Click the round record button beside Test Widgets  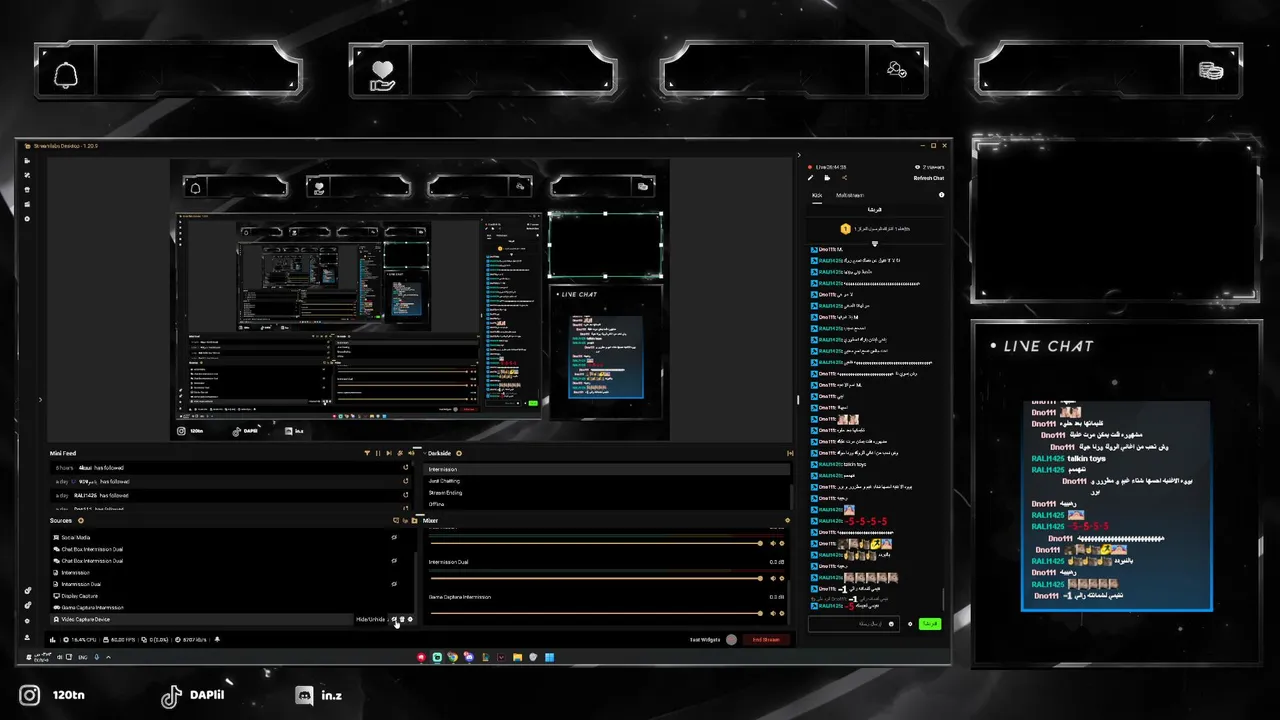point(731,639)
